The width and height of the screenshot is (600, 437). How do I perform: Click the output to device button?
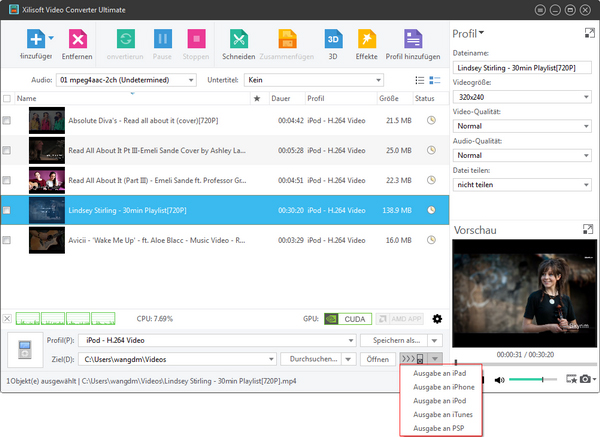click(x=413, y=359)
